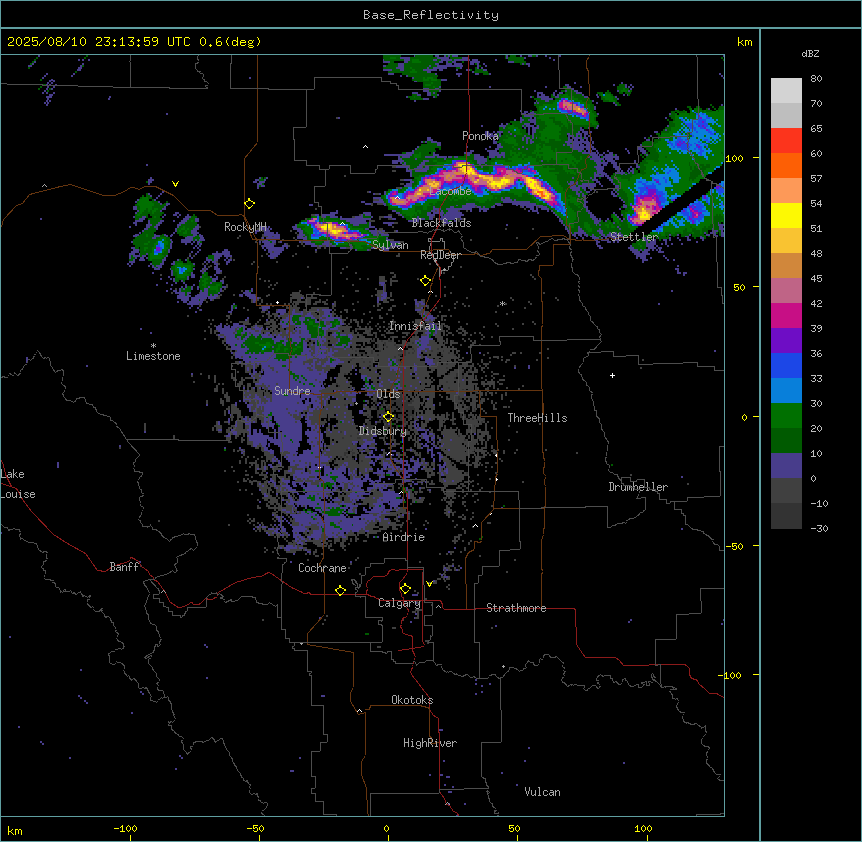Image resolution: width=862 pixels, height=842 pixels.
Task: Click the white asterisk marker above Limestone
Action: (153, 345)
